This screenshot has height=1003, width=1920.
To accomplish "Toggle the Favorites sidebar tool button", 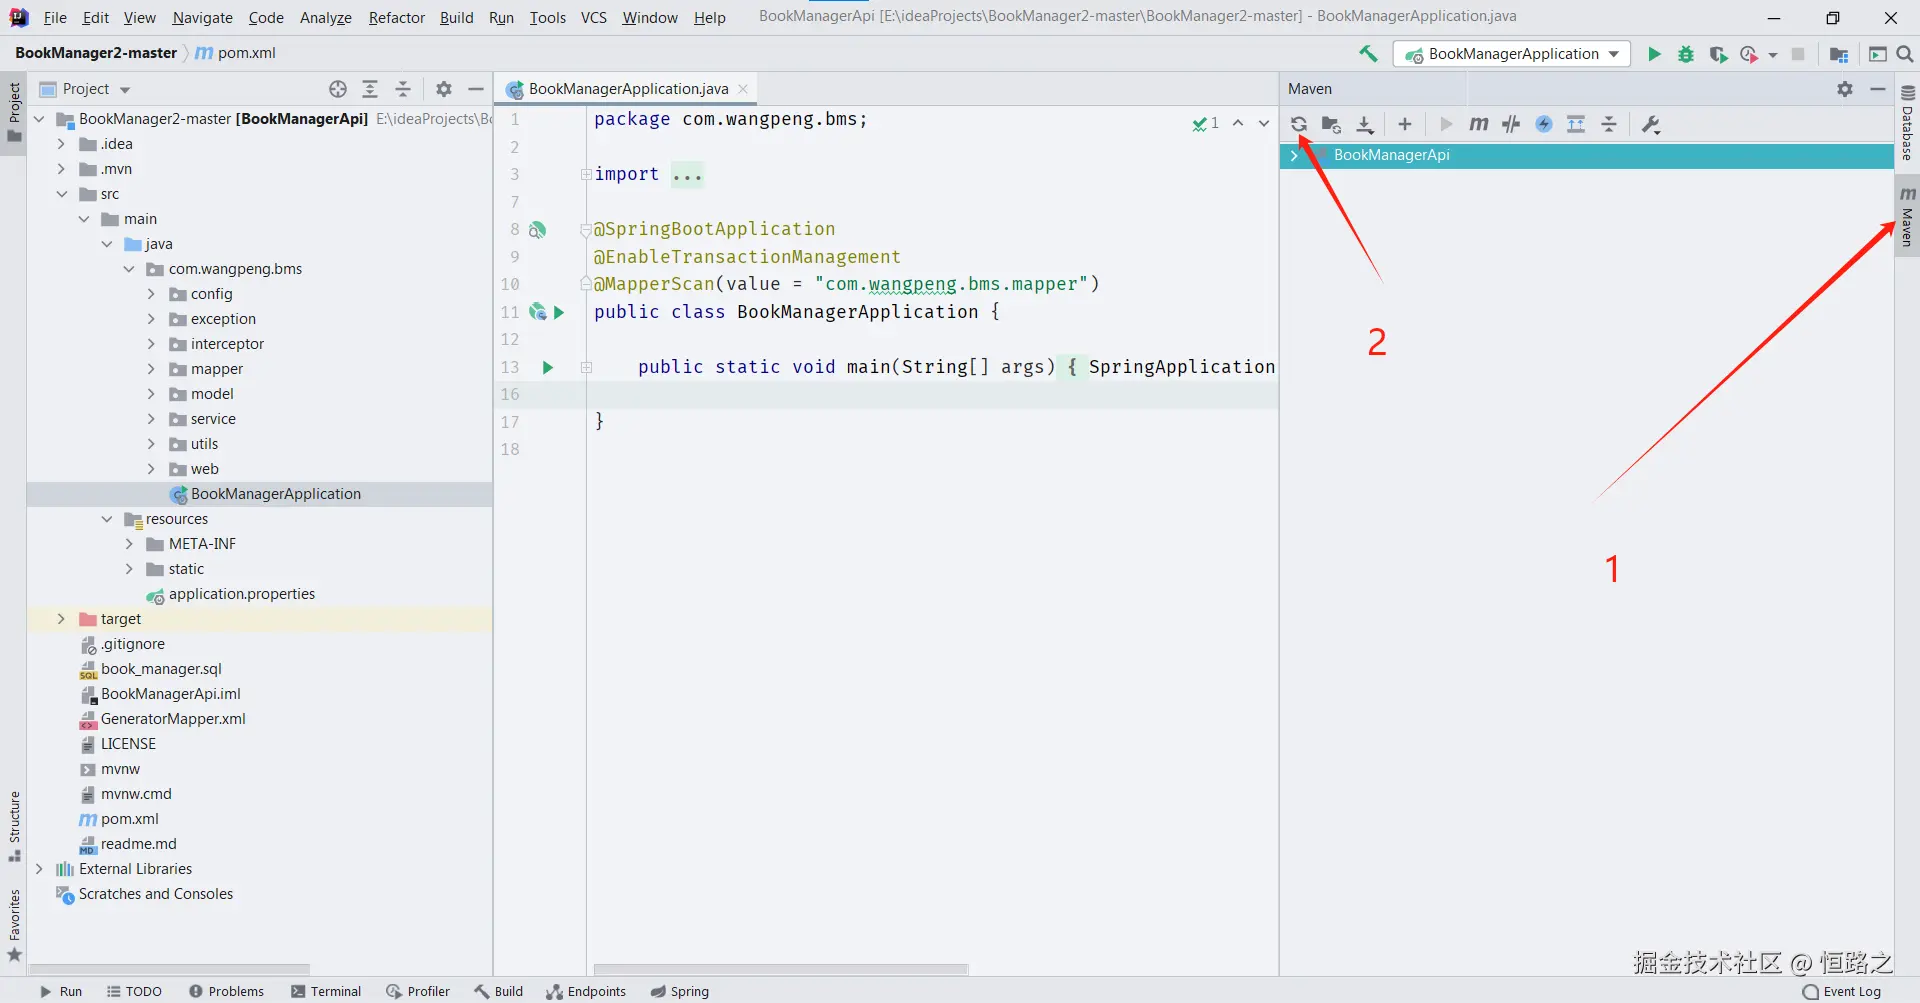I will coord(14,925).
